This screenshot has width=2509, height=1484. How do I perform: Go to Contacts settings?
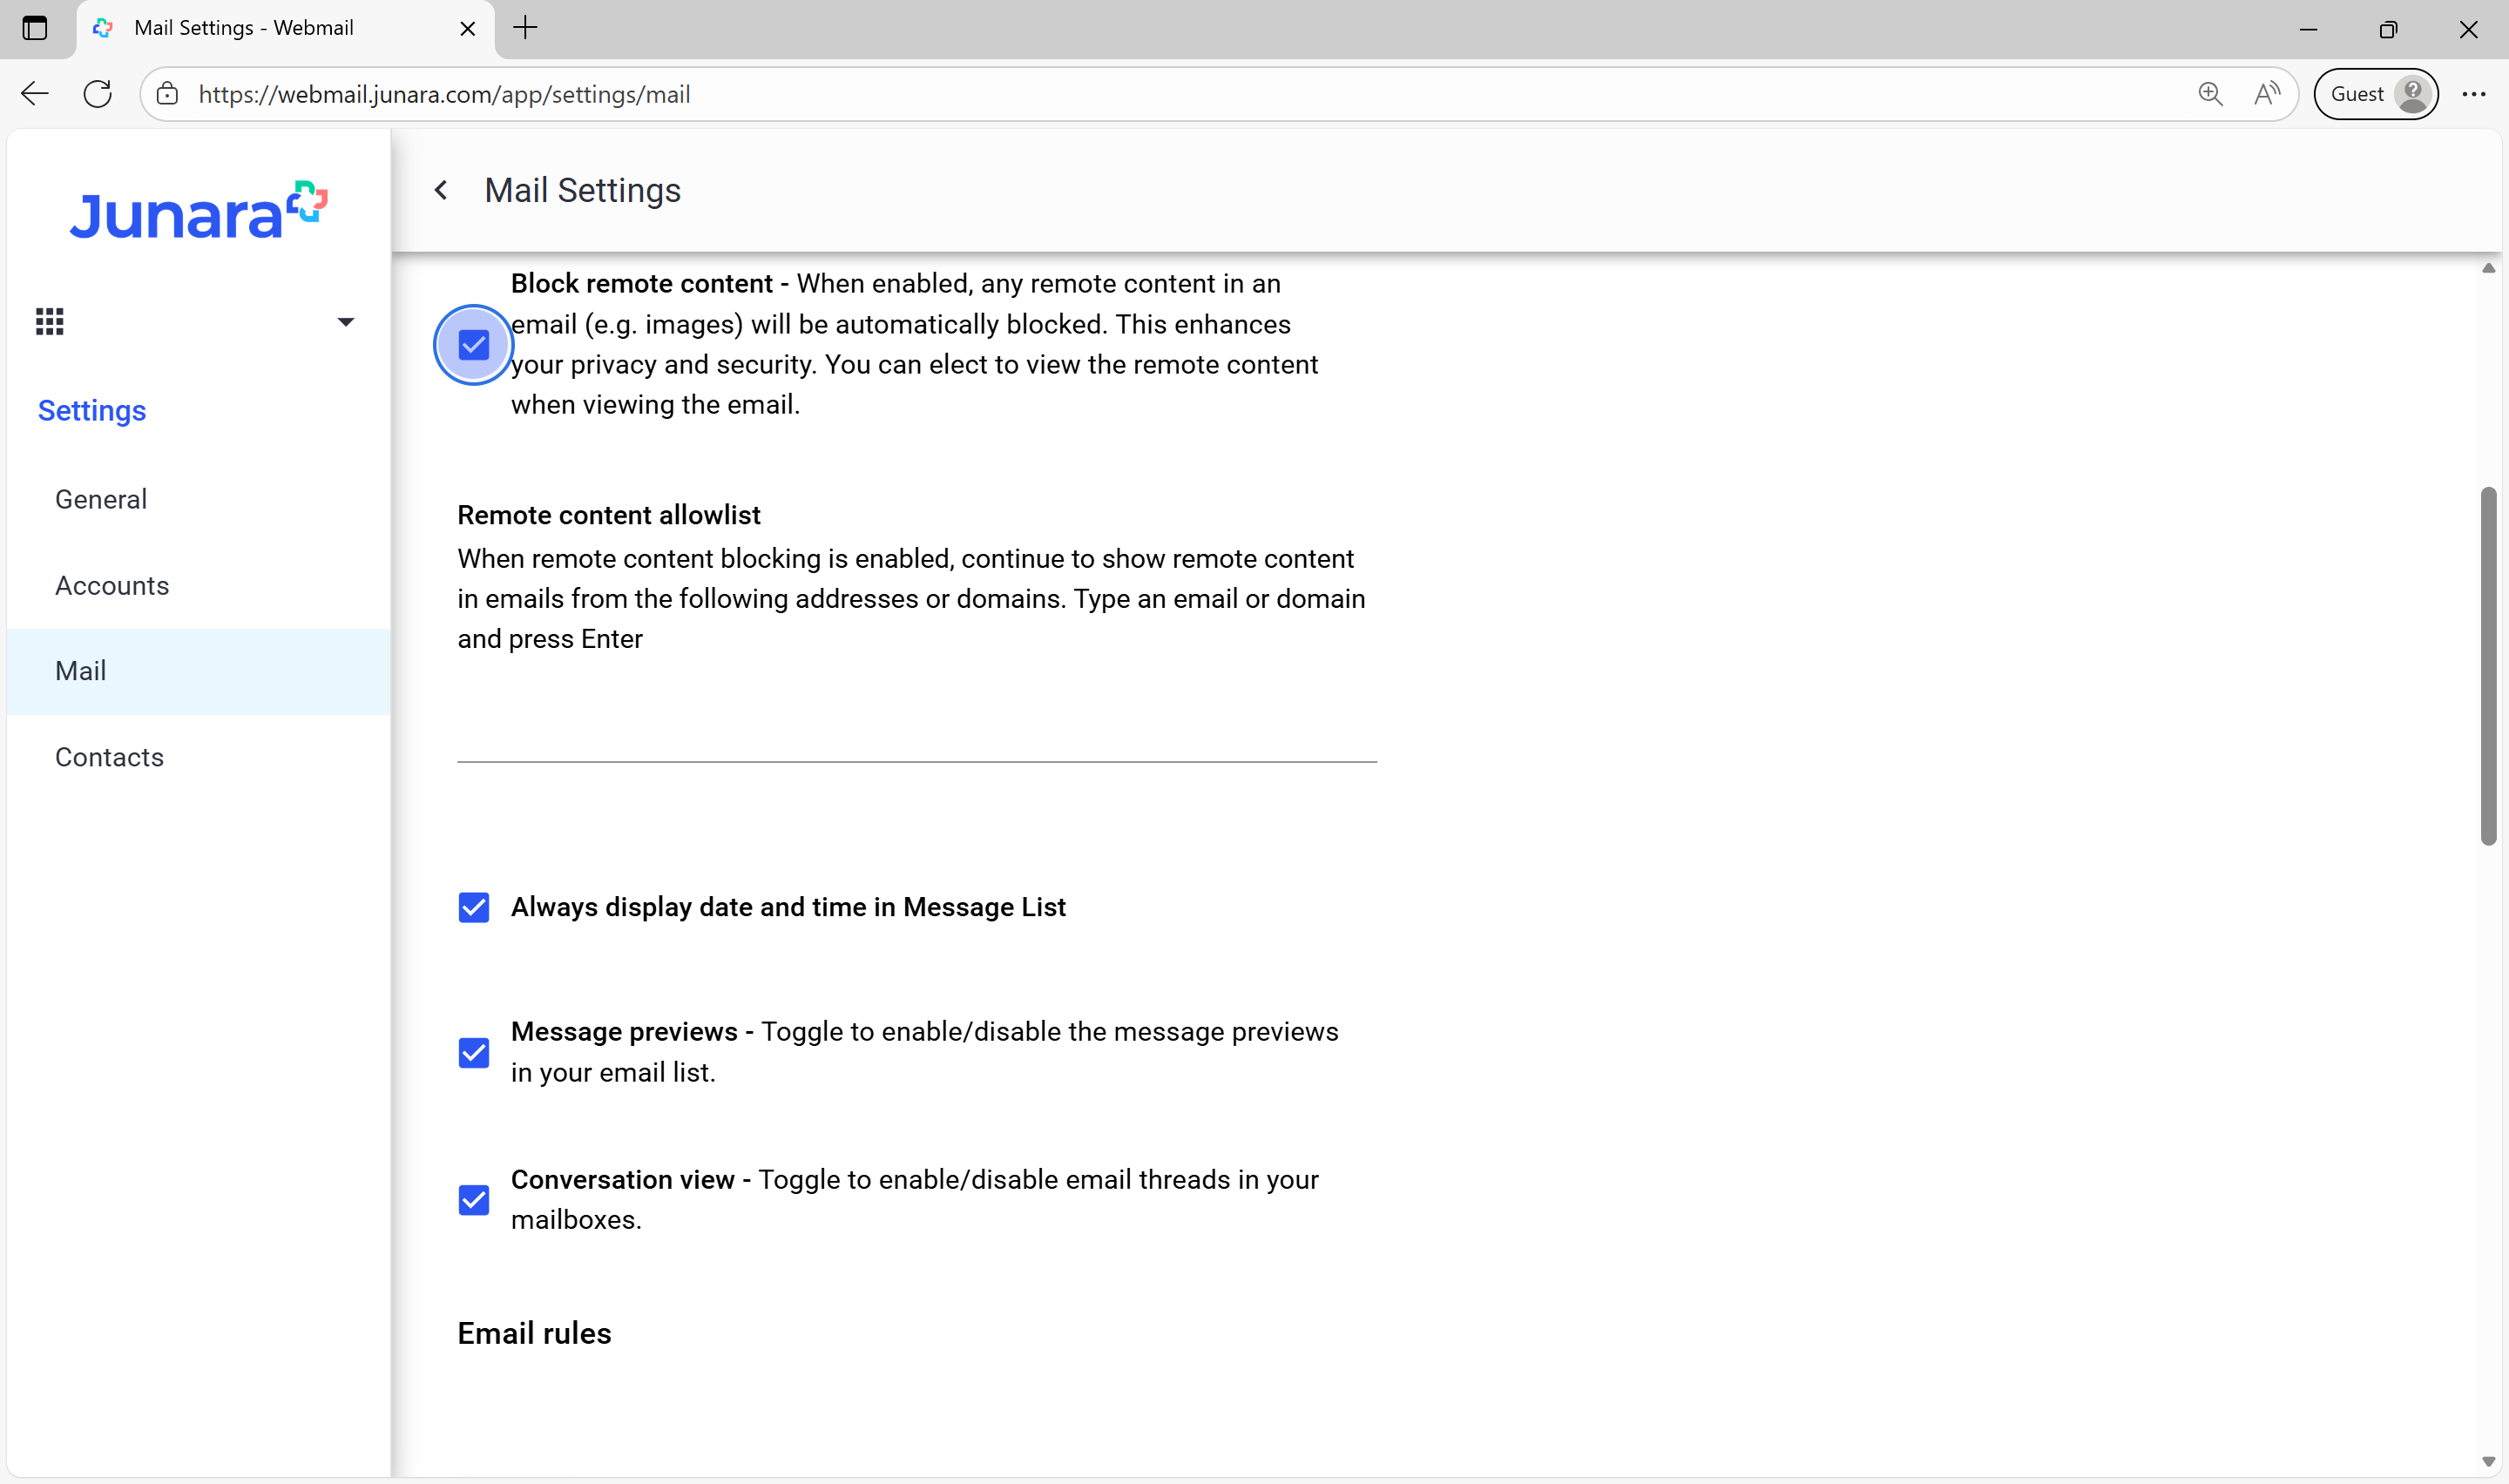pyautogui.click(x=109, y=757)
